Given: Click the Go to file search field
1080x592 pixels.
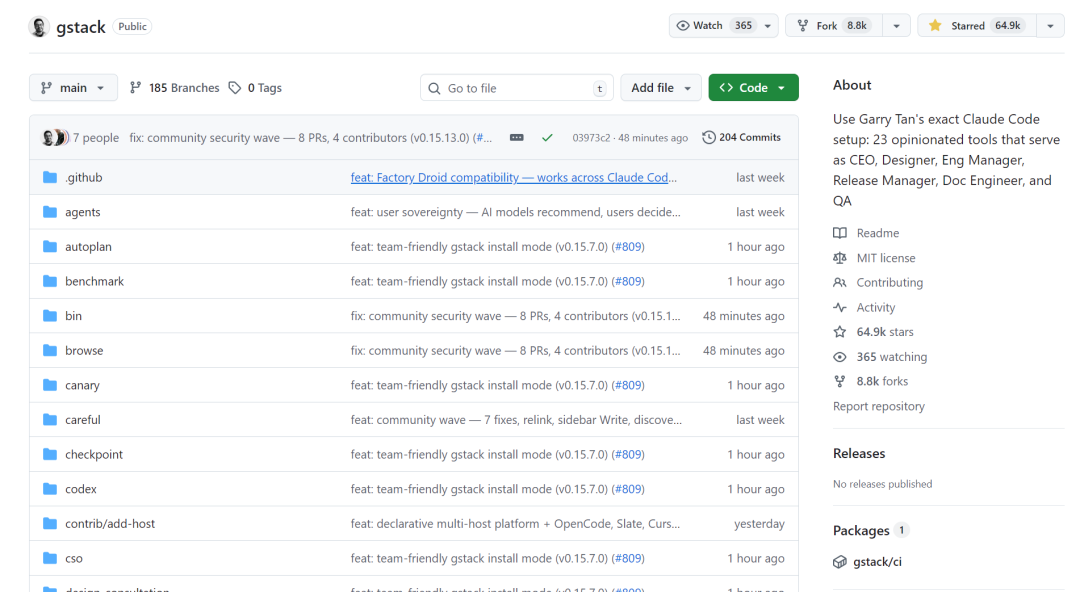Looking at the screenshot, I should 516,88.
